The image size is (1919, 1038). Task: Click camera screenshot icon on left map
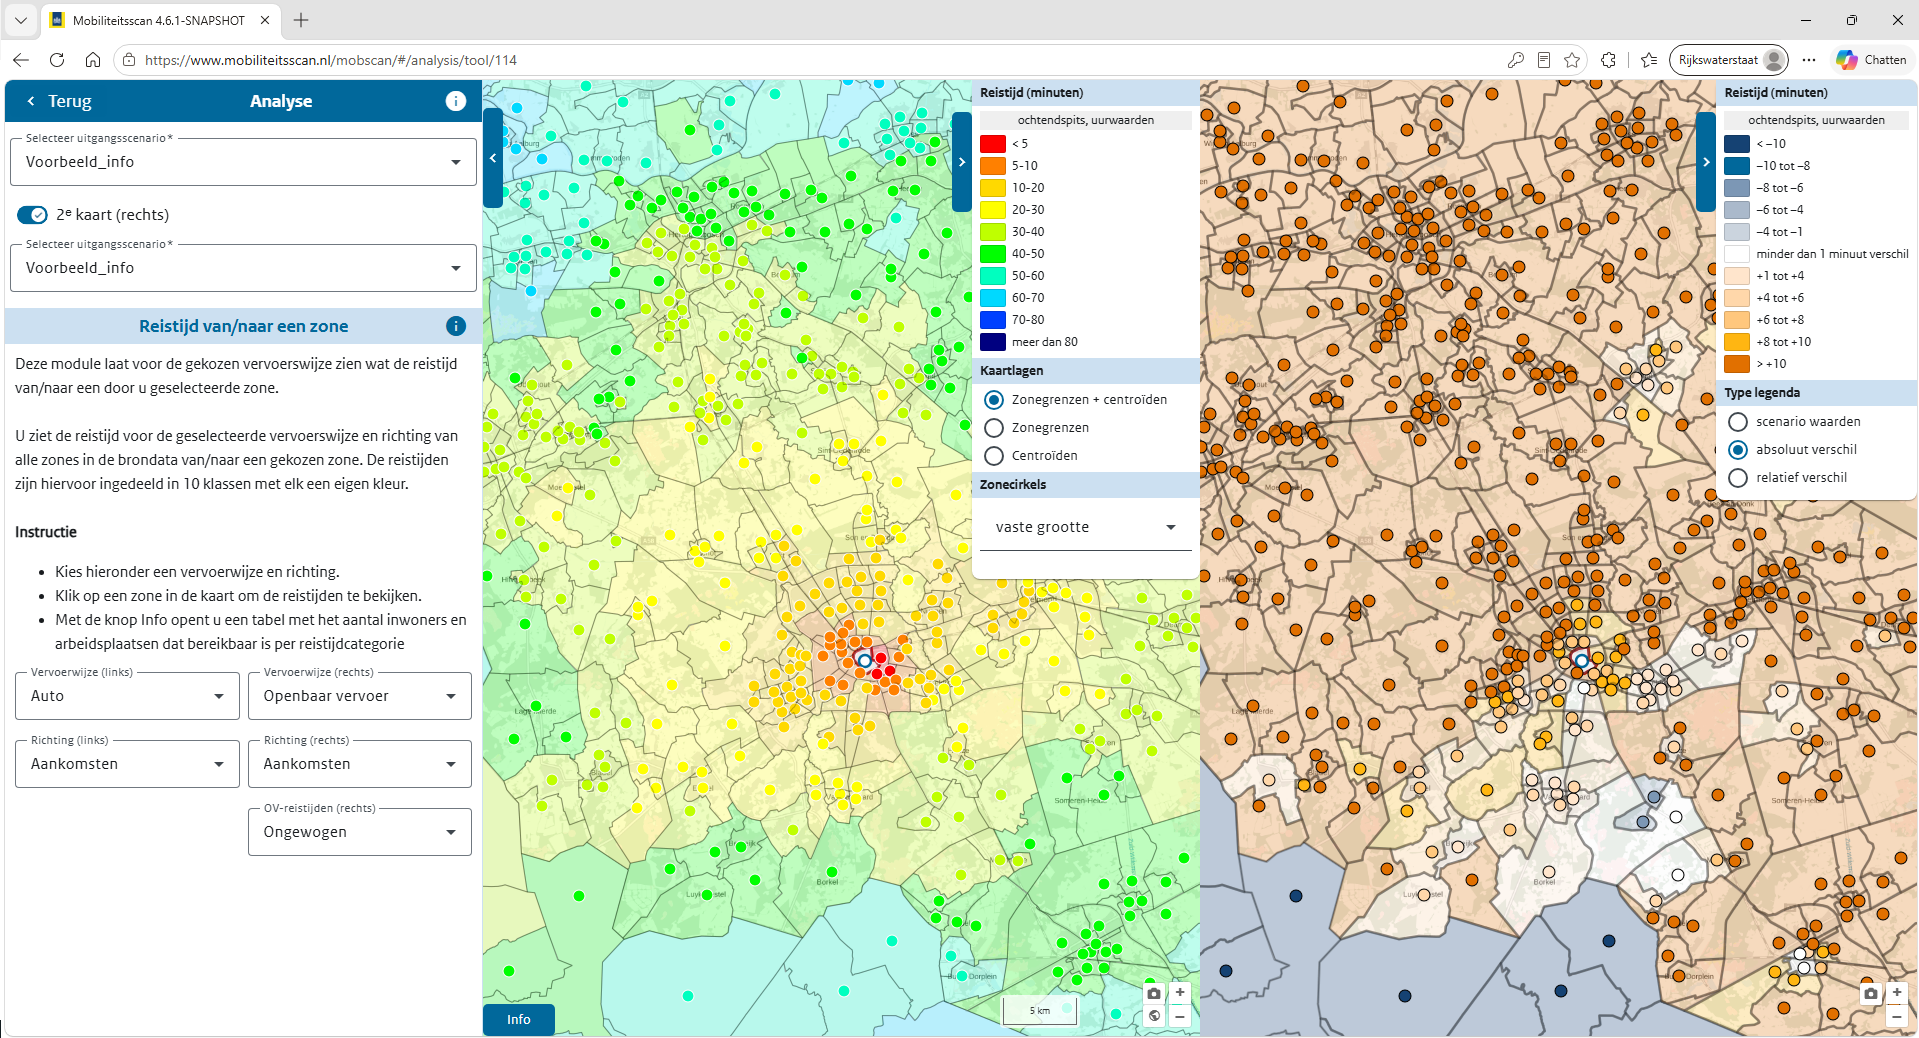click(x=1154, y=993)
